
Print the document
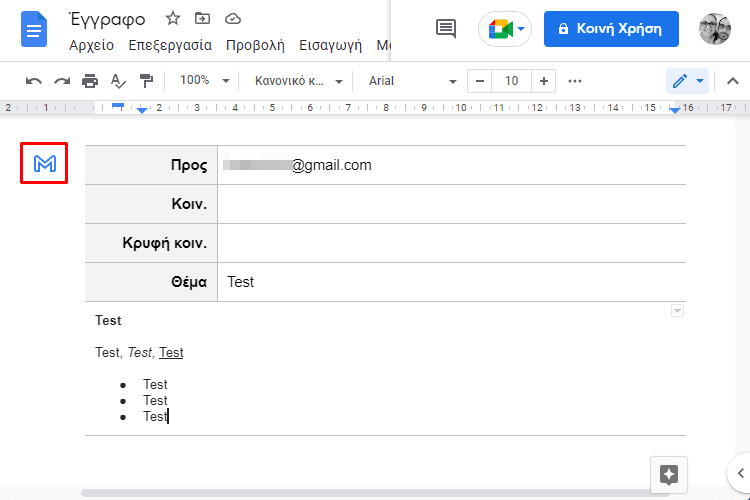pos(90,81)
